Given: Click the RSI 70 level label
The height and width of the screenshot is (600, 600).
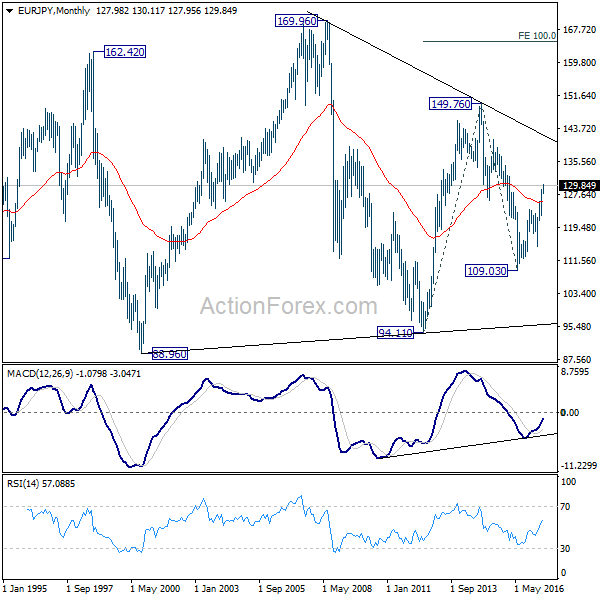Looking at the screenshot, I should coord(565,507).
